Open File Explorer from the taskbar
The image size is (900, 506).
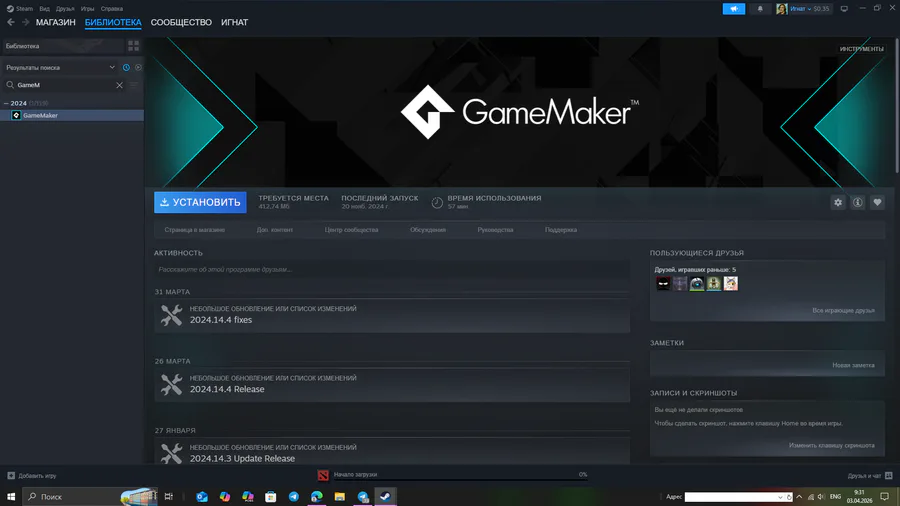pyautogui.click(x=340, y=497)
